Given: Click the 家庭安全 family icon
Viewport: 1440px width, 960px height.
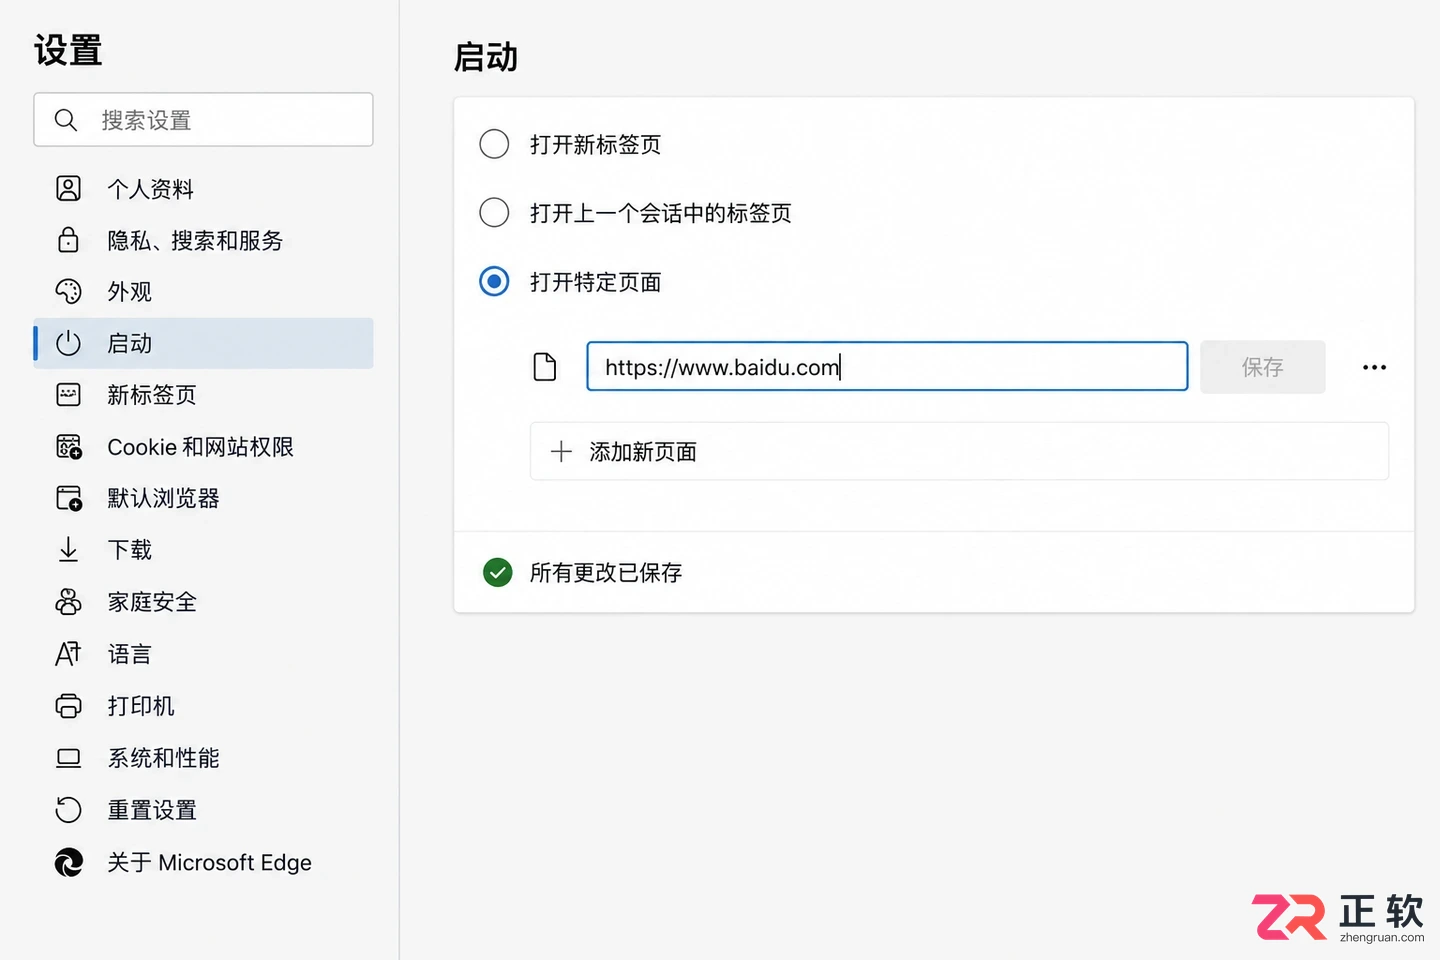Looking at the screenshot, I should tap(68, 602).
